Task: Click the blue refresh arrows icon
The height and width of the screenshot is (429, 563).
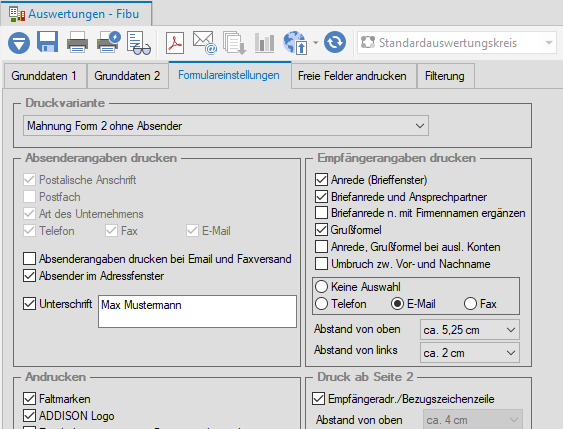Action: click(x=335, y=42)
